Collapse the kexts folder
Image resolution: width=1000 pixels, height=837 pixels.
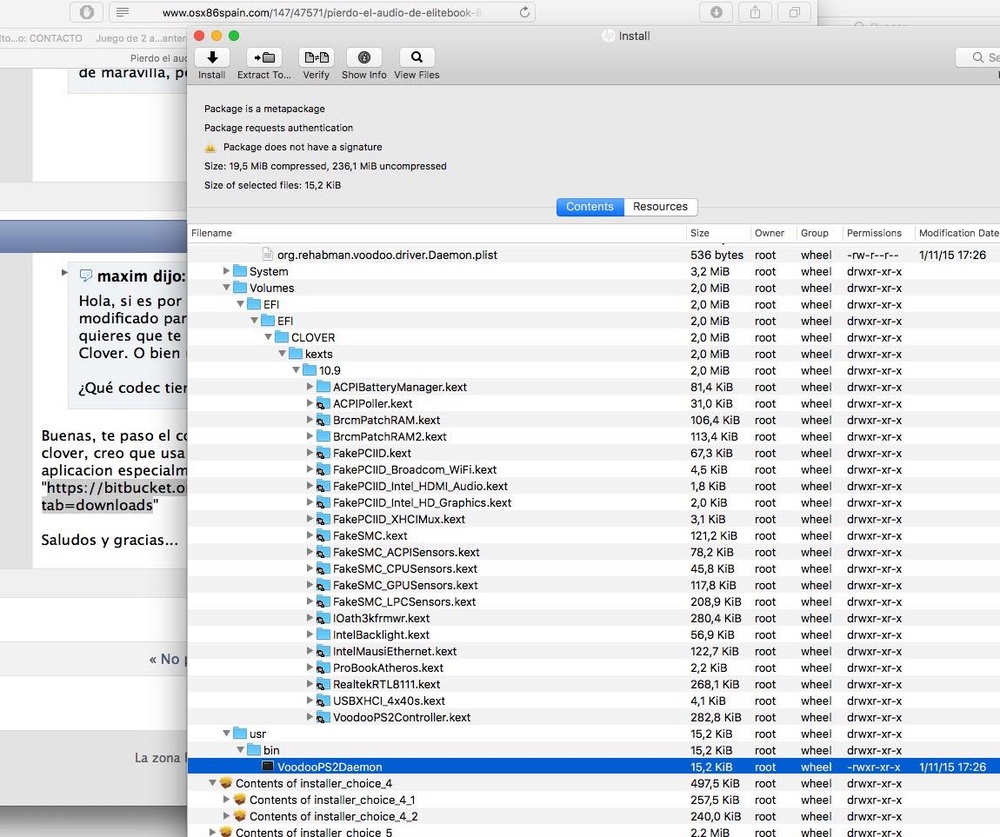click(x=282, y=353)
